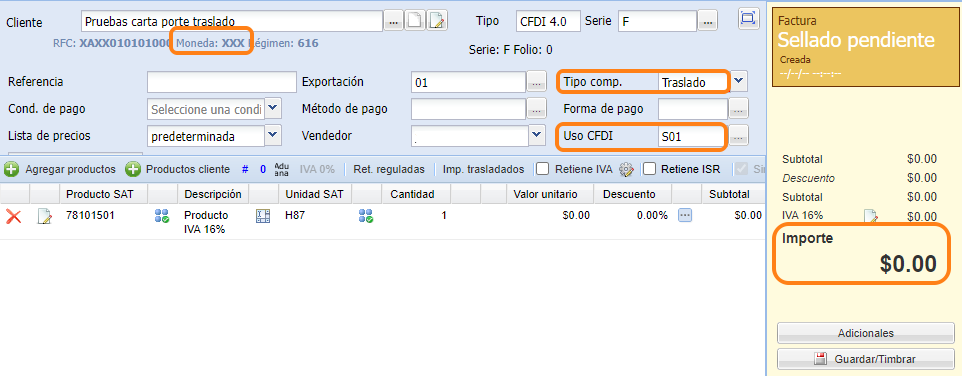Click the Adicionales button
This screenshot has height=376, width=962.
tap(866, 333)
